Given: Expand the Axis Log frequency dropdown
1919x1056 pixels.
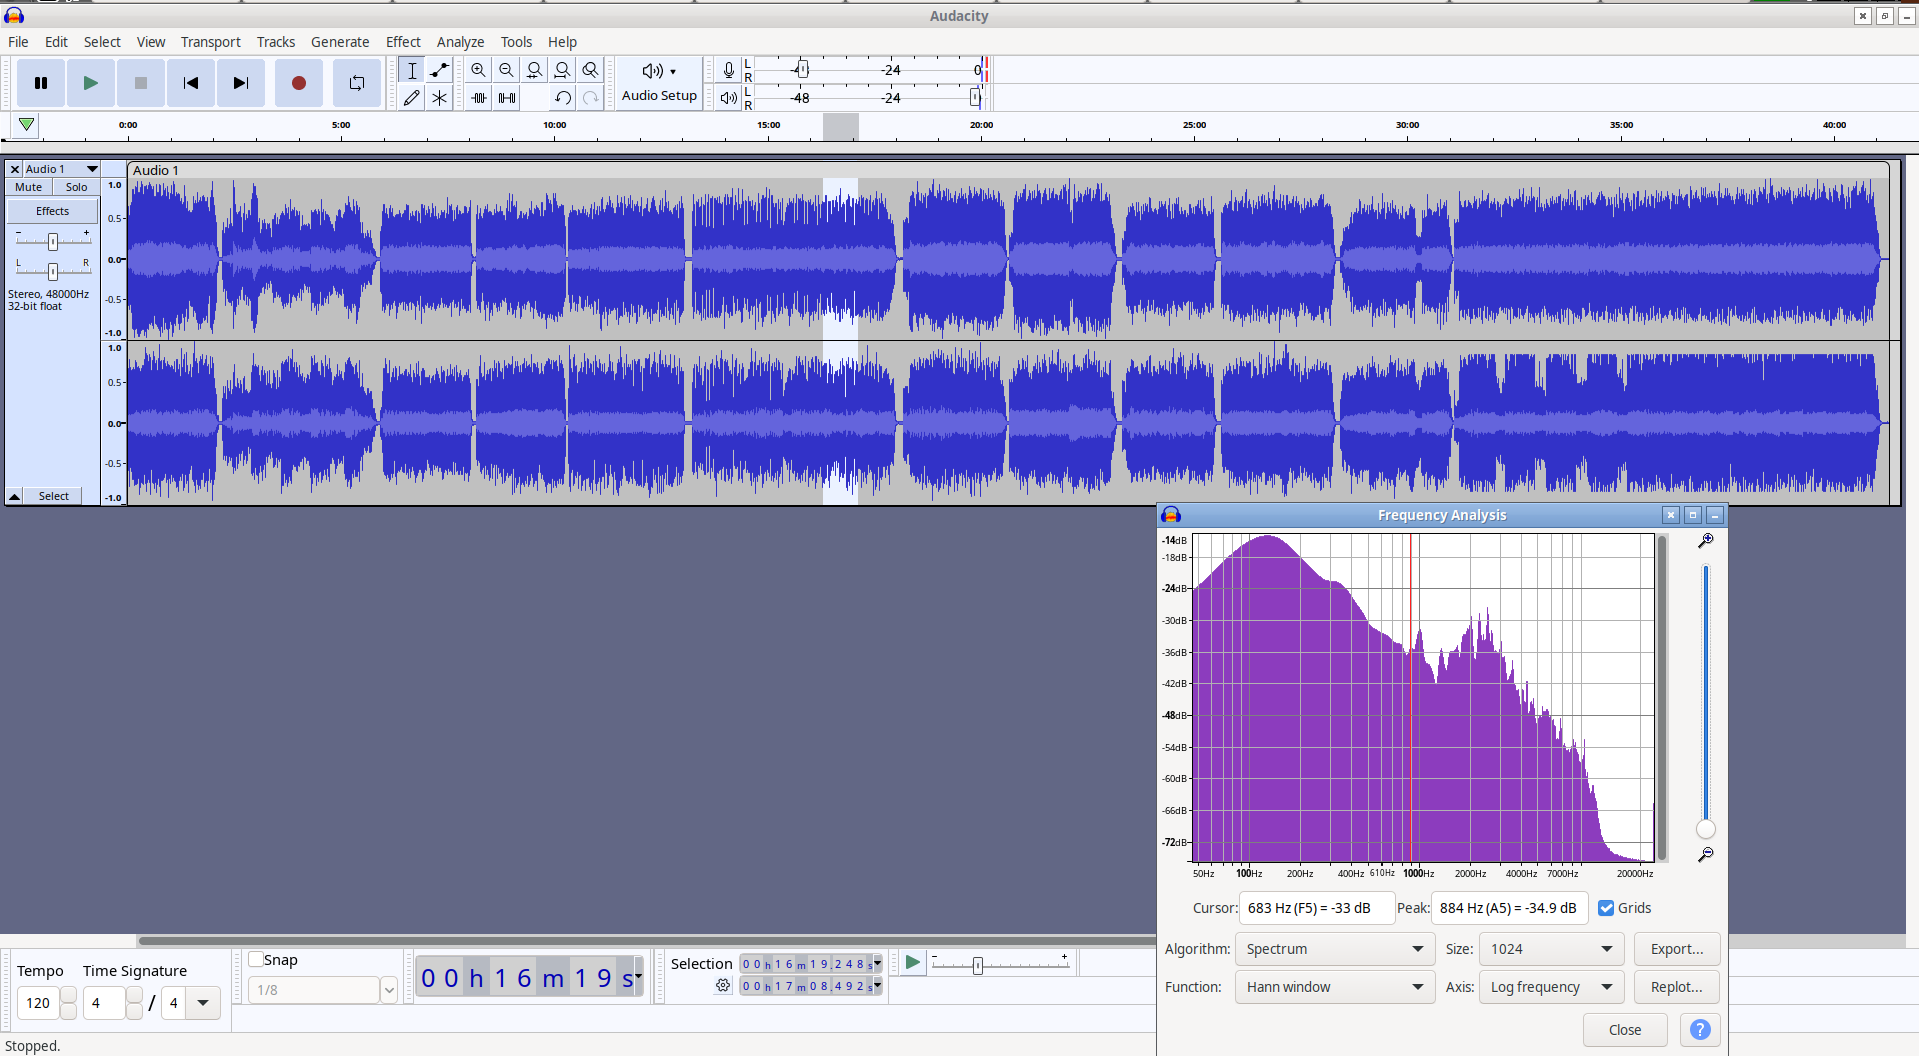Looking at the screenshot, I should 1550,987.
